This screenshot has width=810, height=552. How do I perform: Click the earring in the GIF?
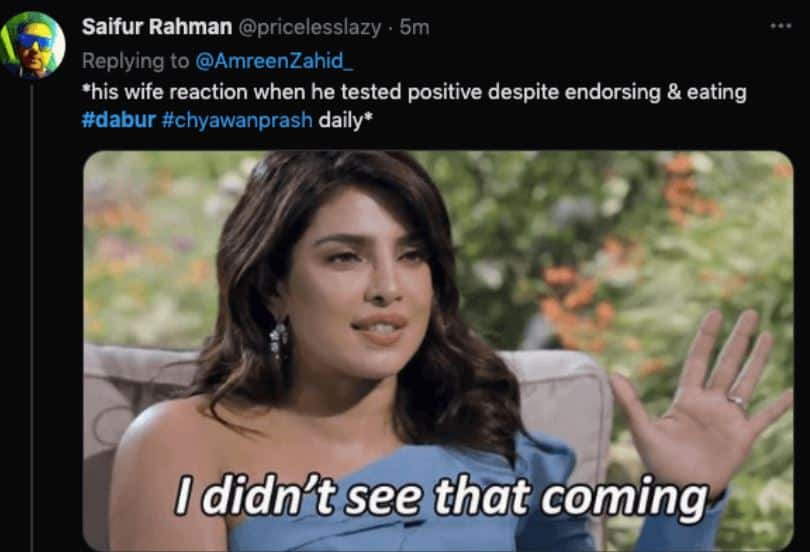click(x=278, y=339)
